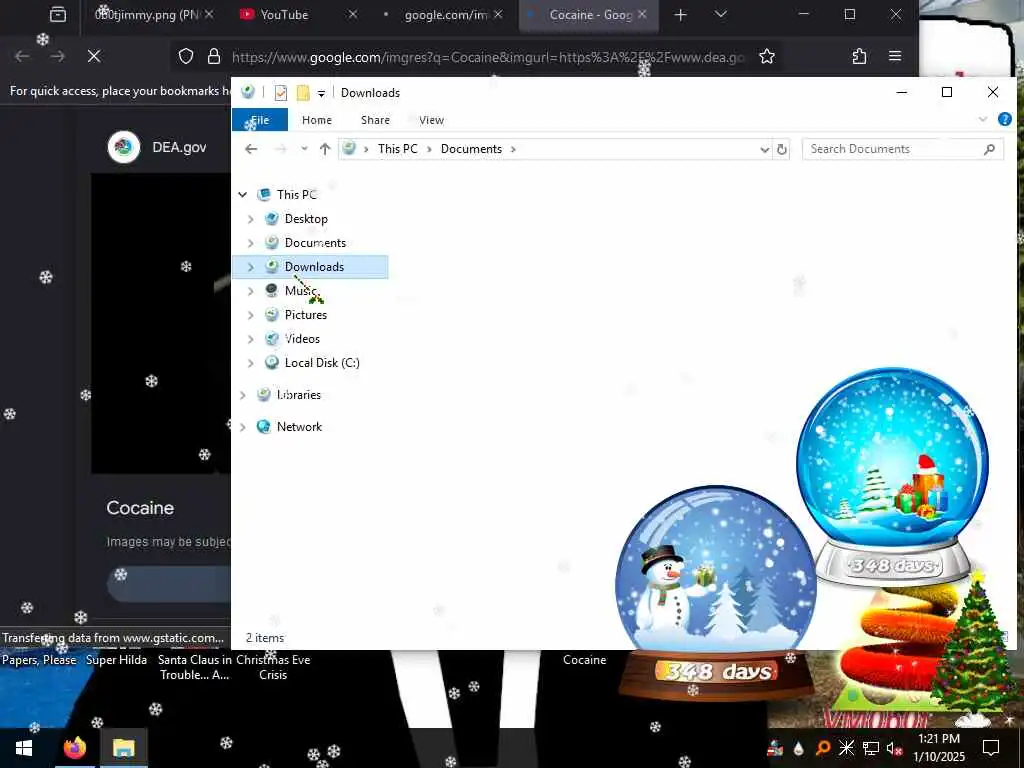Screen dimensions: 1024x768
Task: Select This PC in the address breadcrumb
Action: (397, 149)
